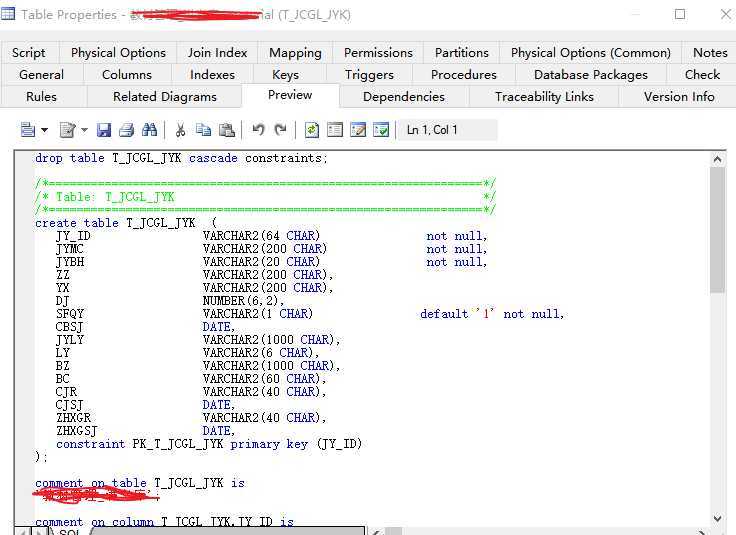Image resolution: width=736 pixels, height=535 pixels.
Task: Switch to the Keys tab
Action: coord(285,75)
